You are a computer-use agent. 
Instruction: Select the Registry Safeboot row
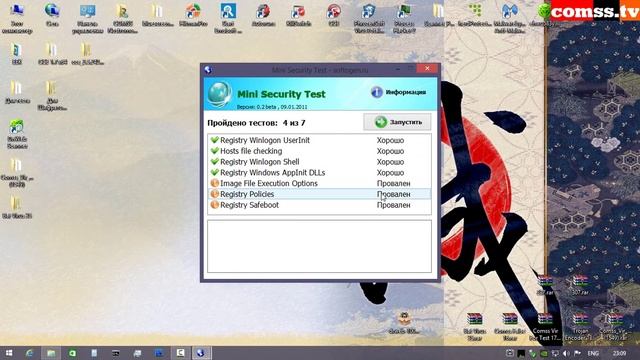pos(319,205)
